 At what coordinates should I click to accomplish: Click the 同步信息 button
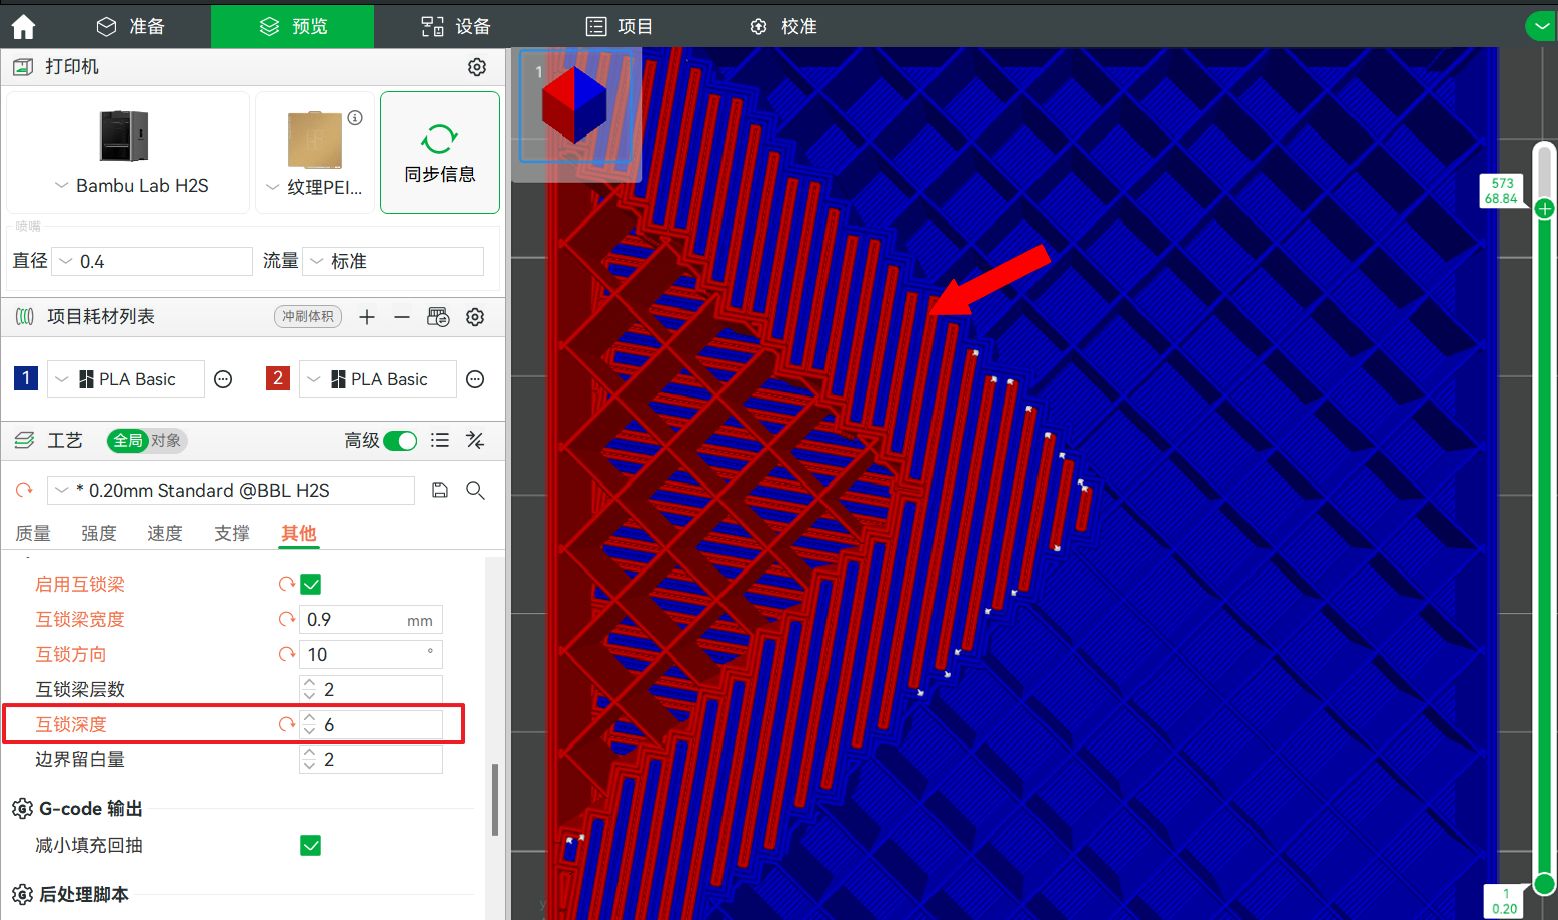(440, 152)
